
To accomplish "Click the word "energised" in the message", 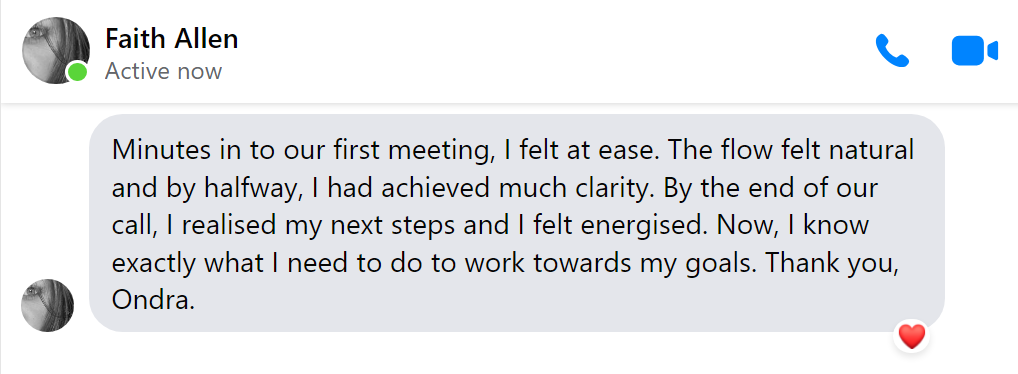I will tap(645, 227).
